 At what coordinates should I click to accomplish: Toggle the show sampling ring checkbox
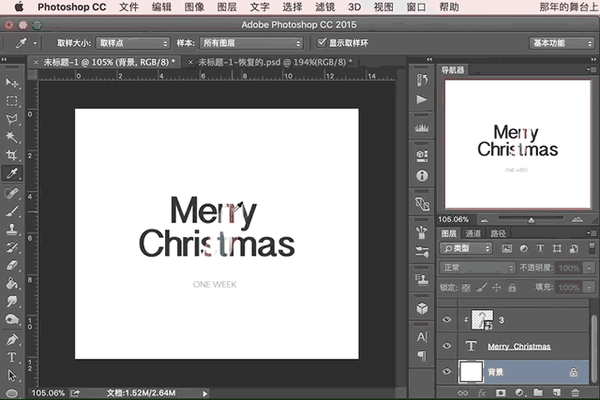click(322, 42)
